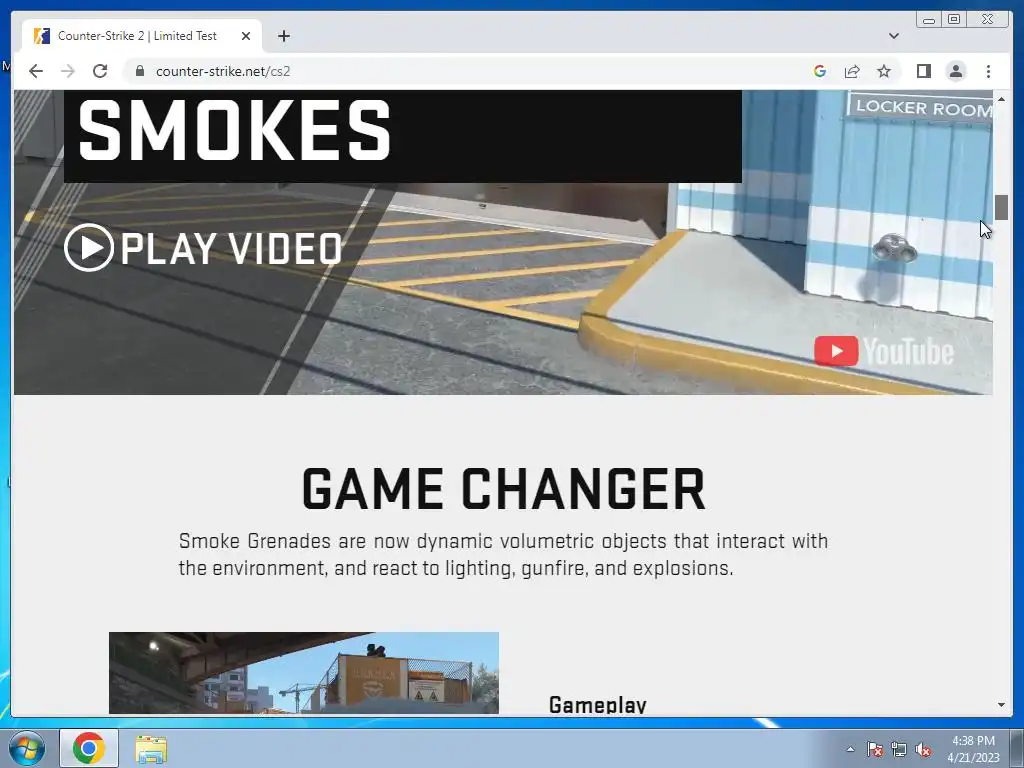The image size is (1024, 768).
Task: Click the Smoke Grenades description paragraph
Action: coord(504,554)
